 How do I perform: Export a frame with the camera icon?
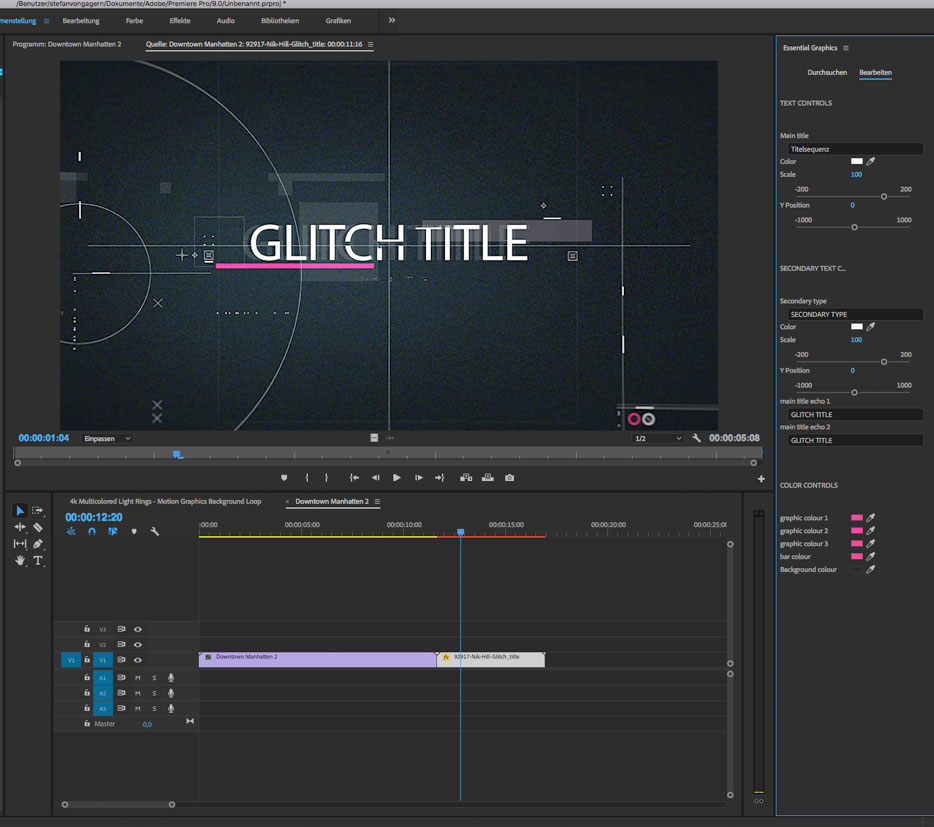click(x=509, y=478)
